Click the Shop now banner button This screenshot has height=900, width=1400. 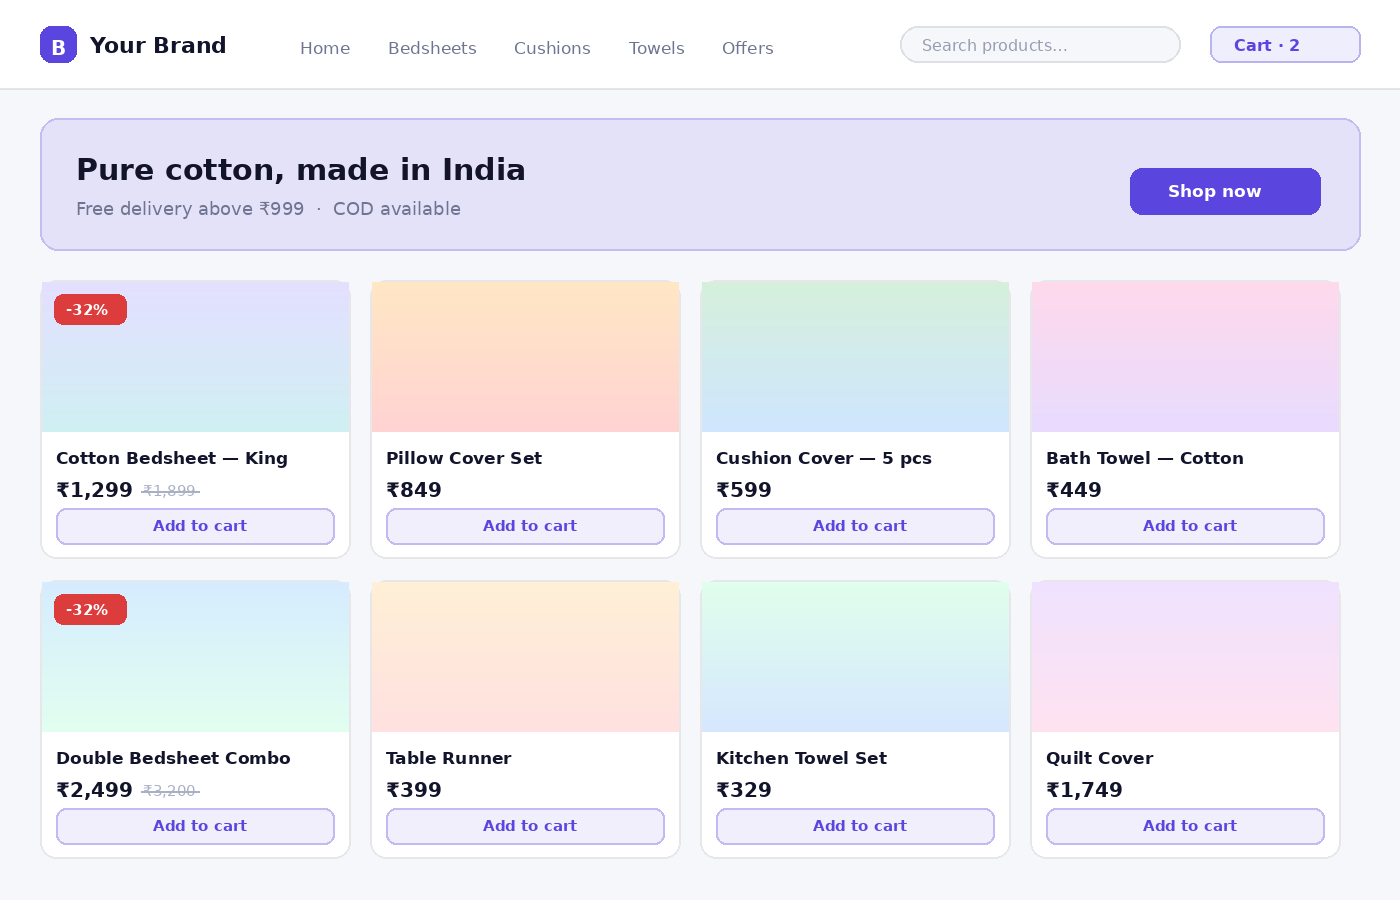[x=1225, y=191]
